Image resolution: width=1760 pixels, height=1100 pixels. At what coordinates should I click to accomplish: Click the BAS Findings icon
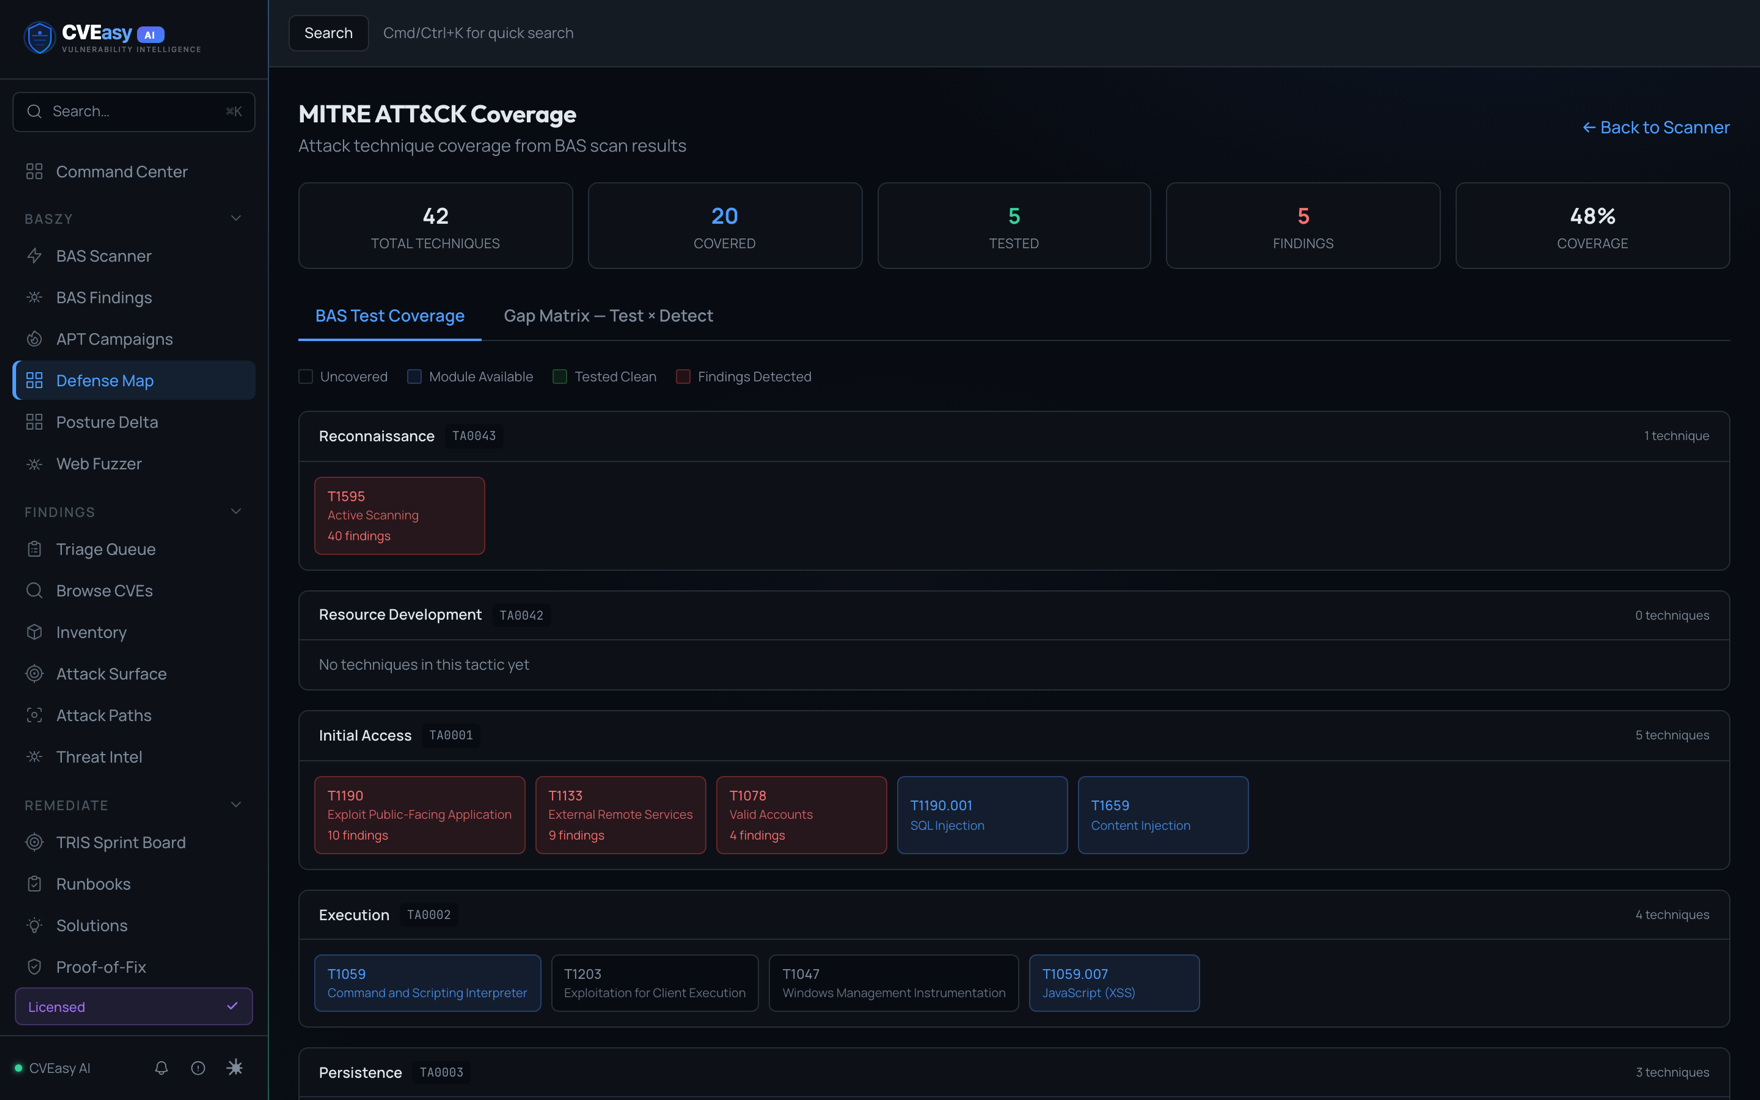click(34, 297)
